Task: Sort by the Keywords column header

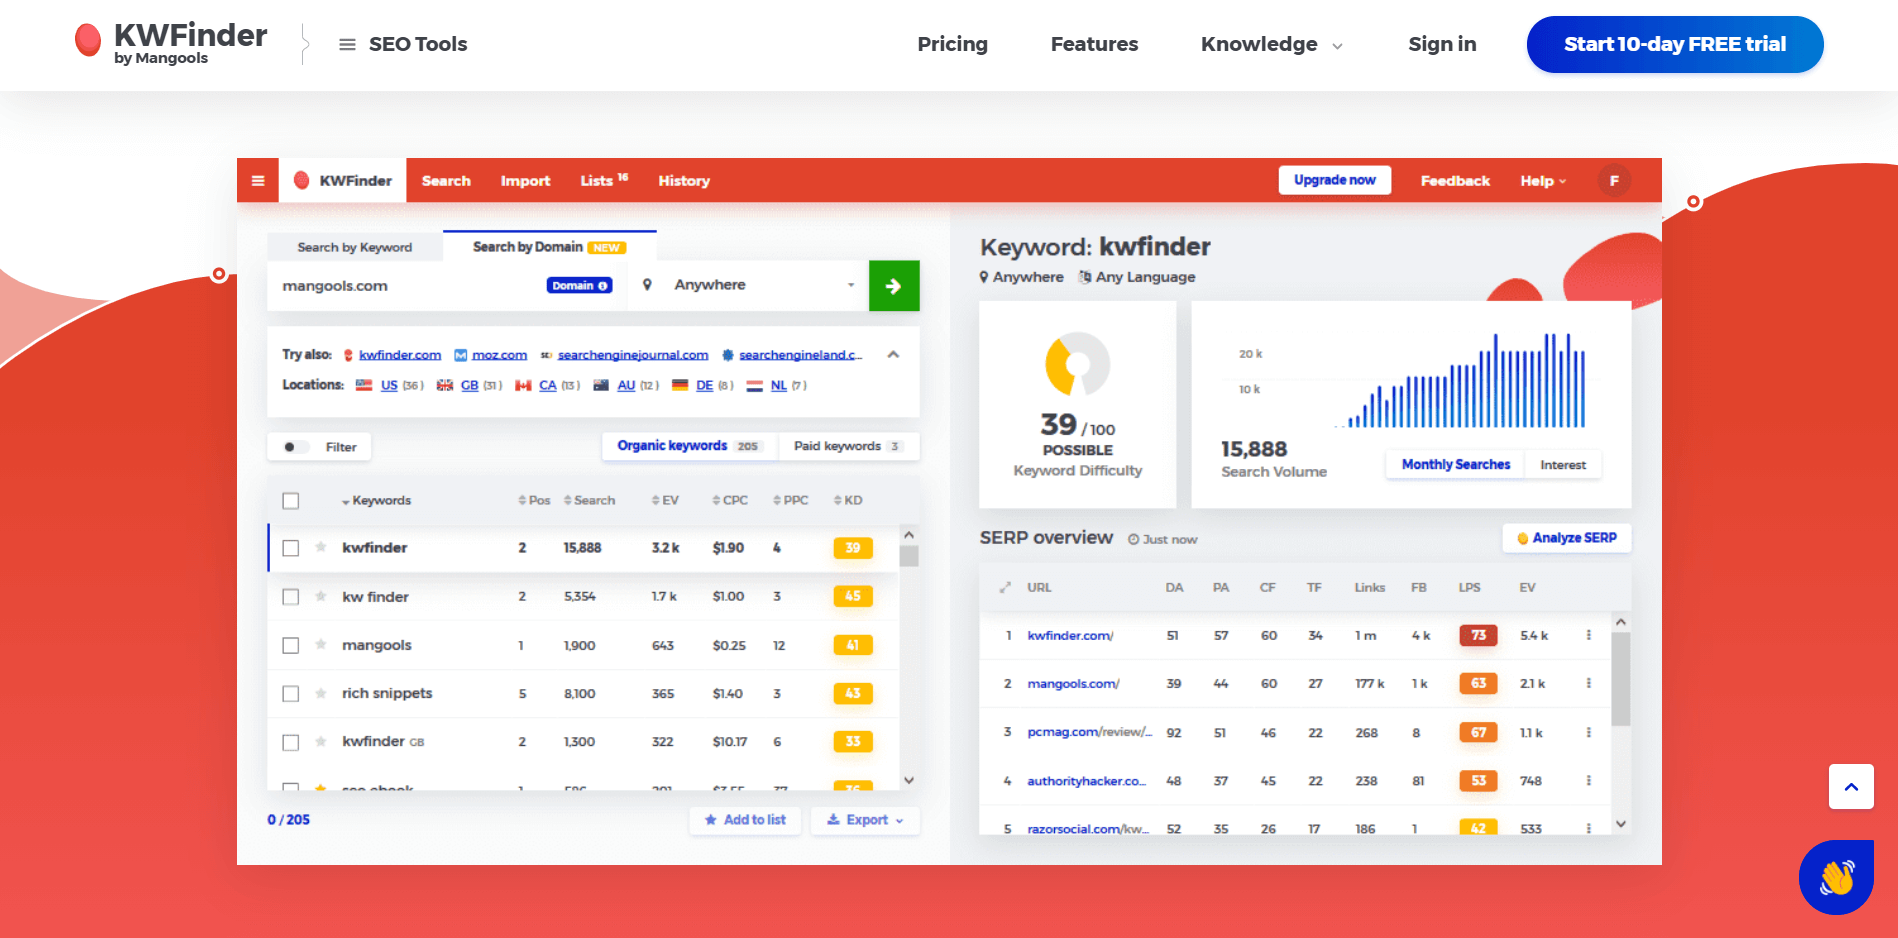Action: [376, 500]
